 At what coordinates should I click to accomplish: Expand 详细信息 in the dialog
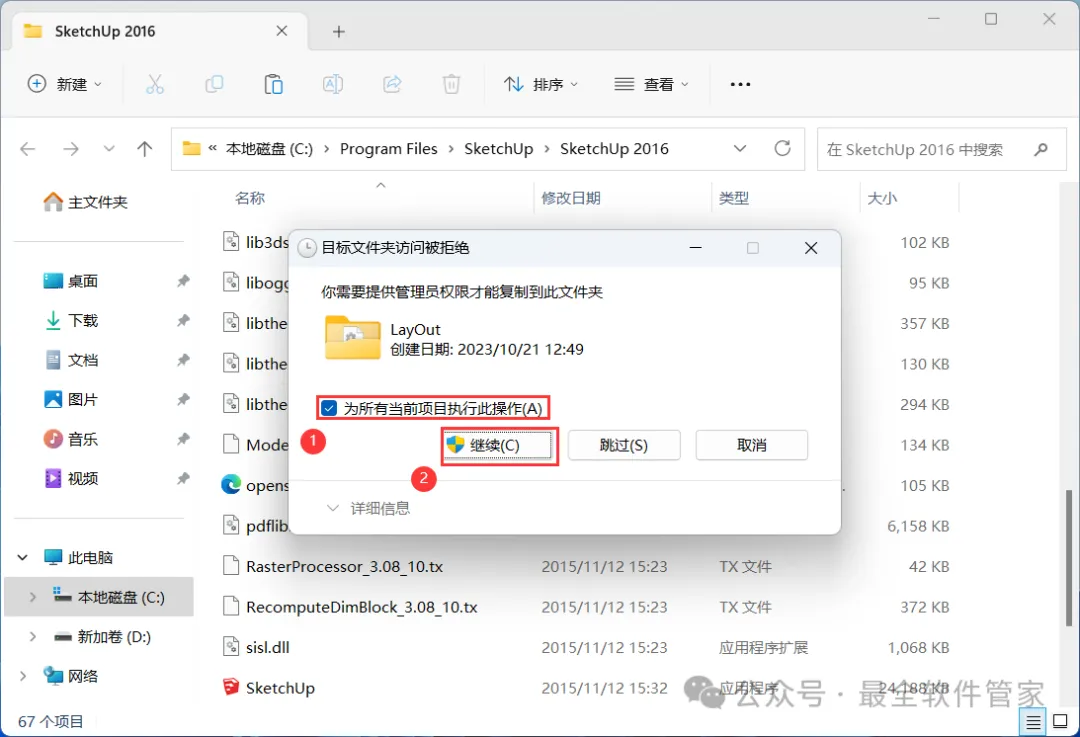pos(368,508)
